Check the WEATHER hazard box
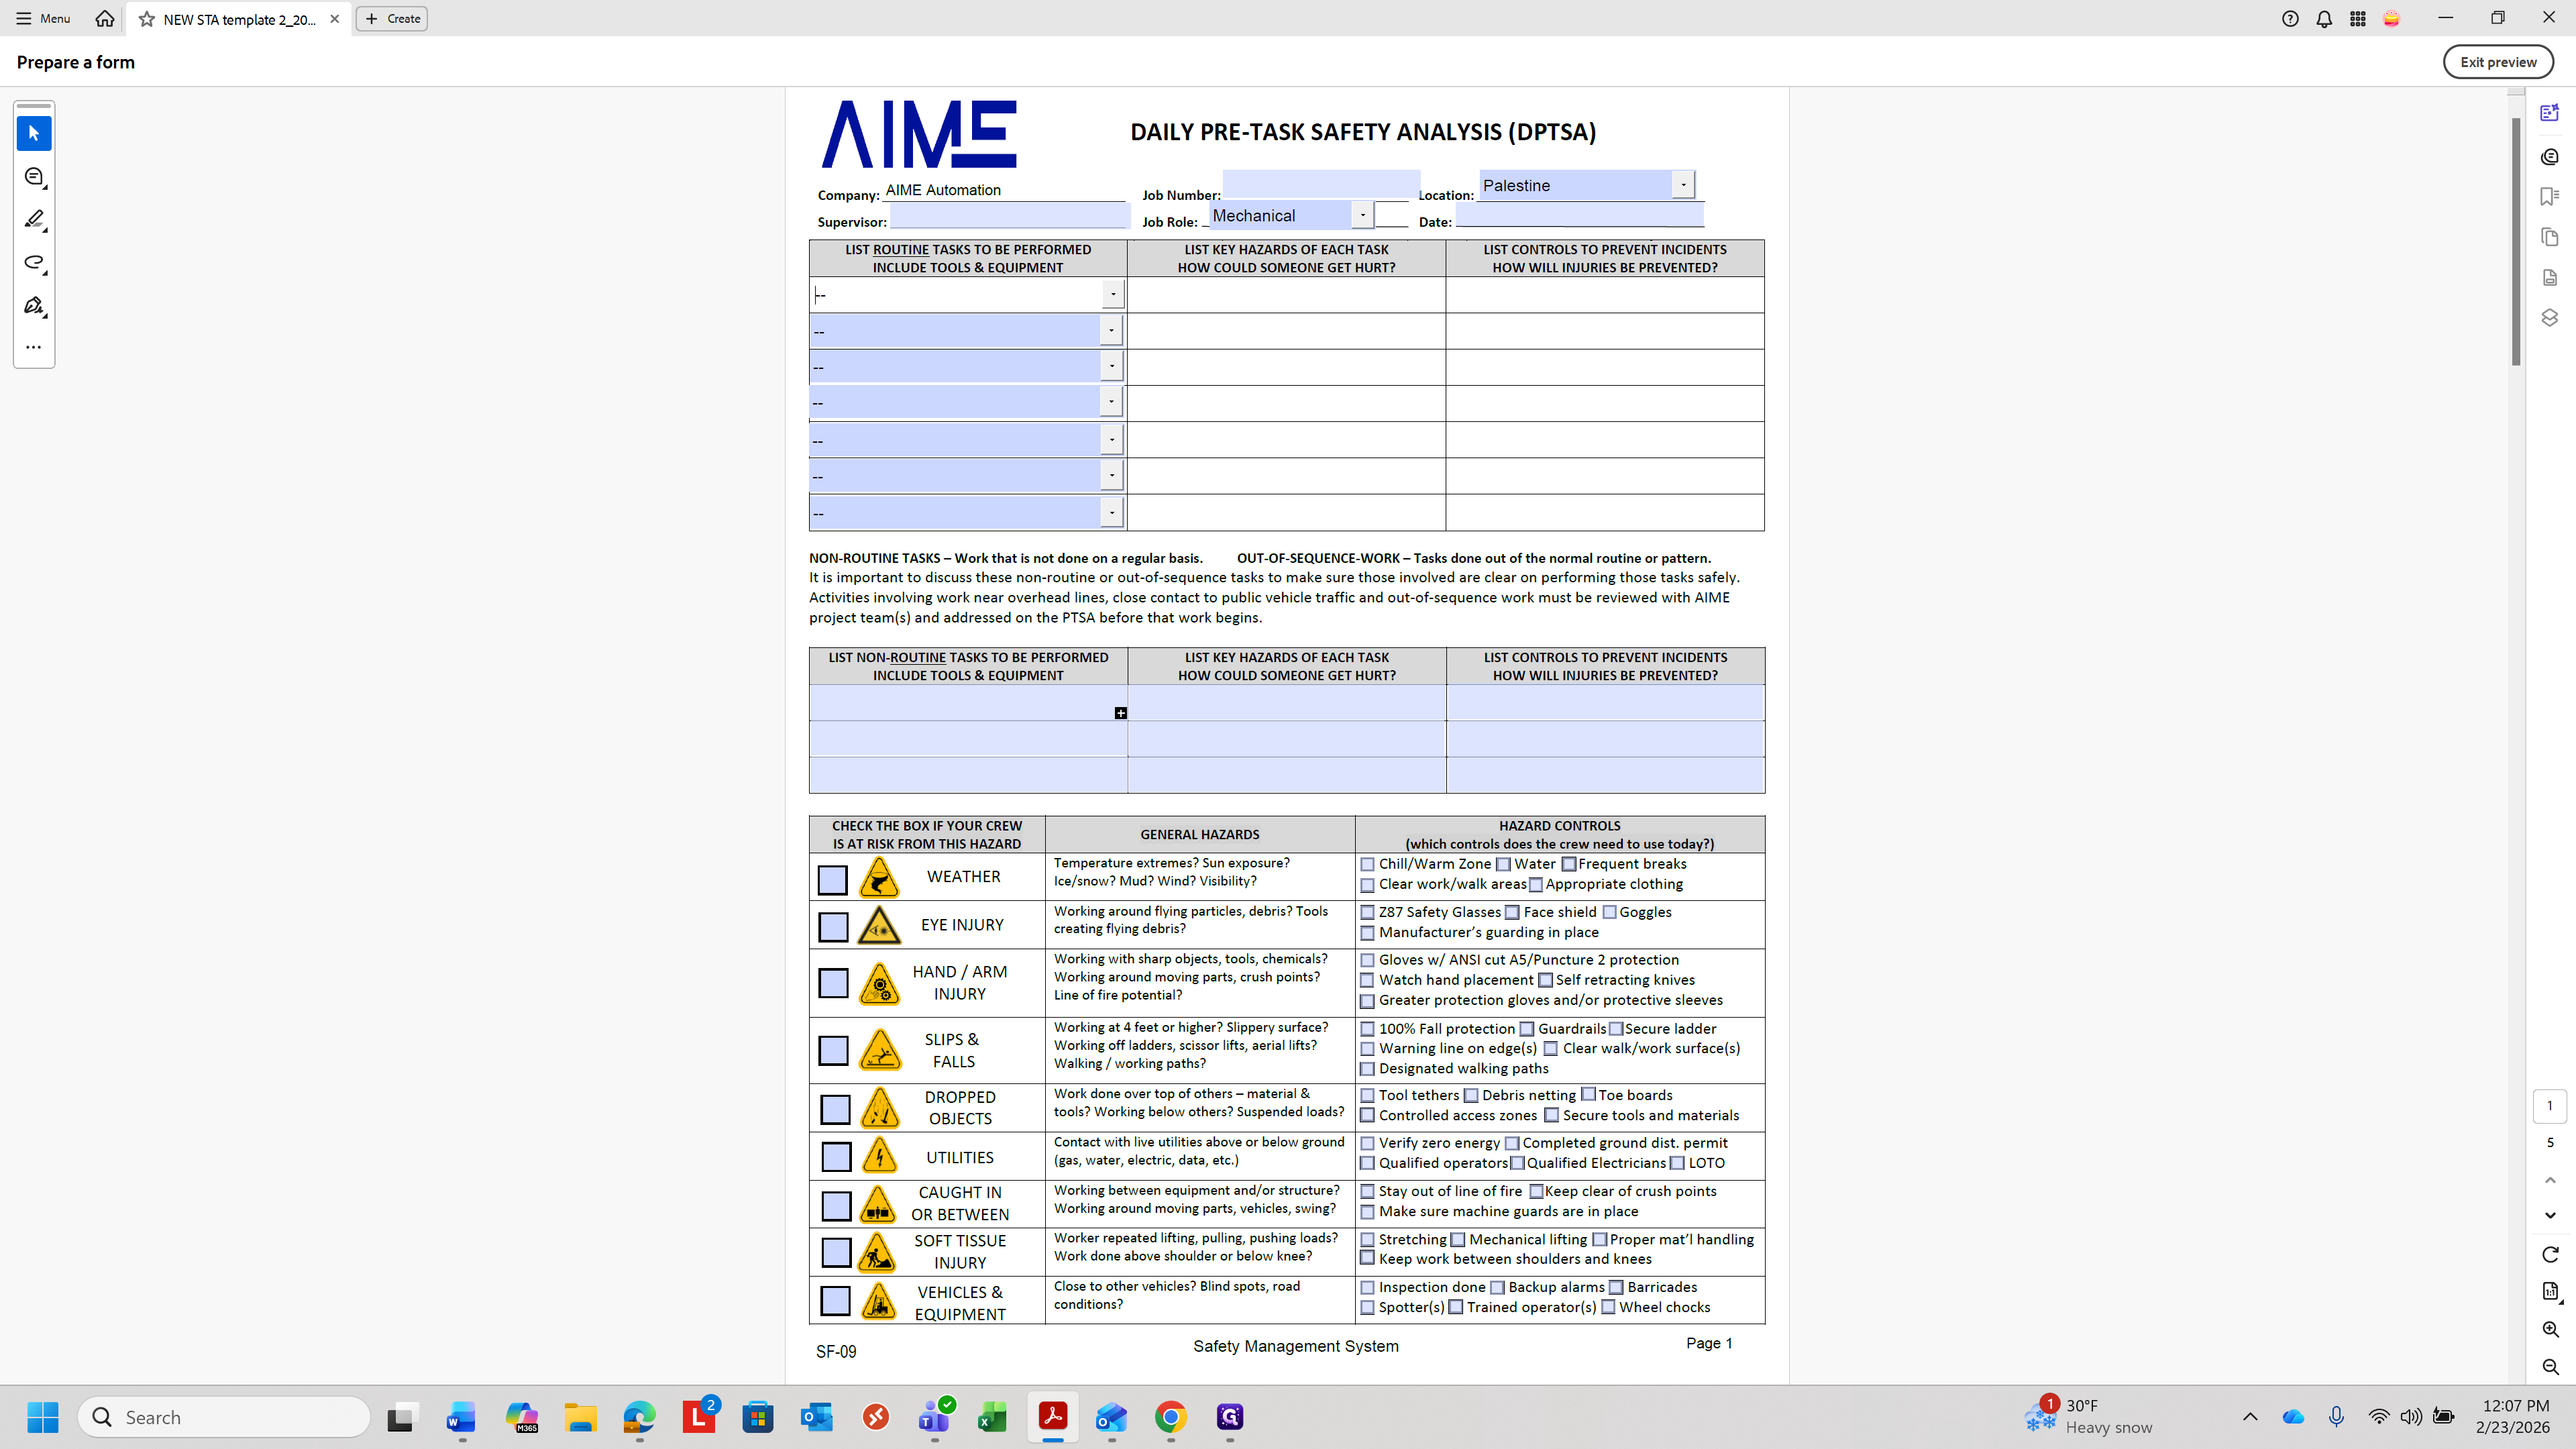 832,879
